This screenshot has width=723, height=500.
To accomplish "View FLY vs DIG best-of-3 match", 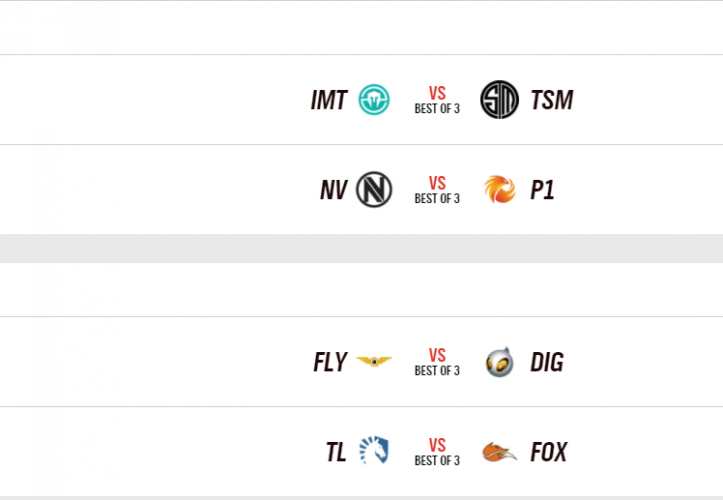I will click(437, 362).
